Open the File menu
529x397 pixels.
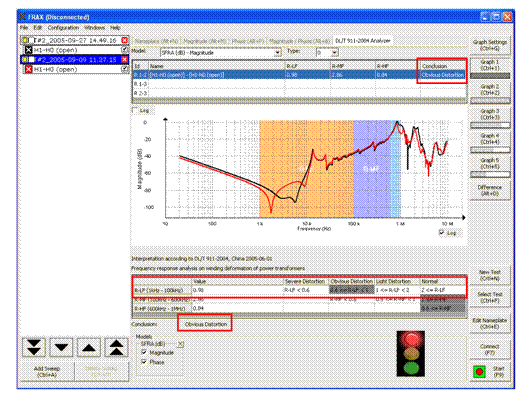pyautogui.click(x=24, y=28)
